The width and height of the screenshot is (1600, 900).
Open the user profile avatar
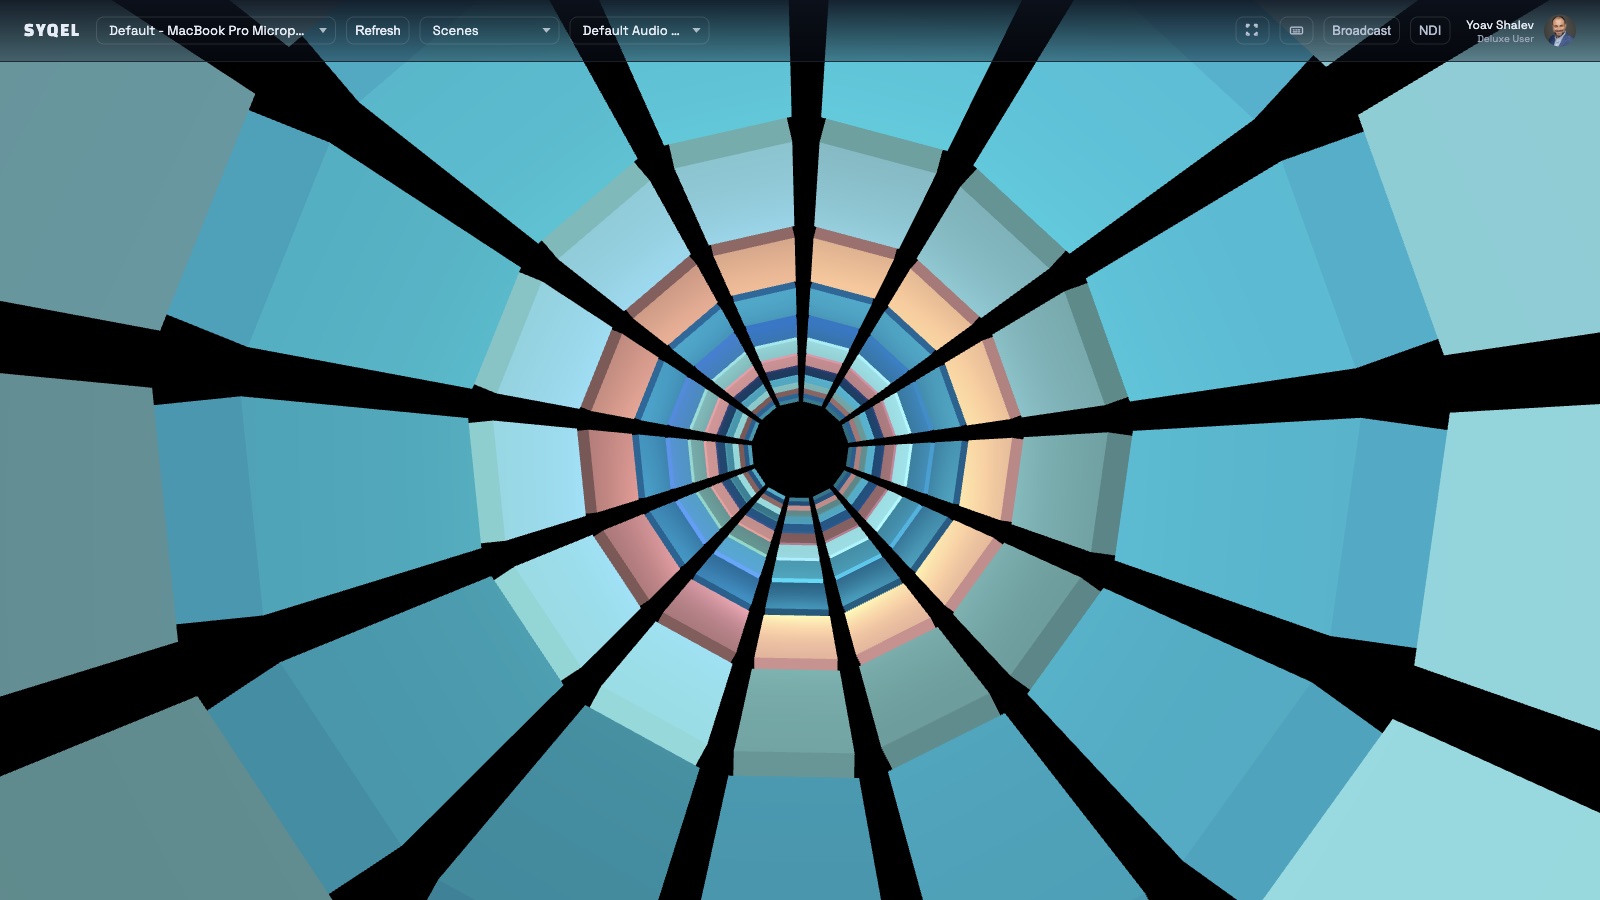[1560, 30]
